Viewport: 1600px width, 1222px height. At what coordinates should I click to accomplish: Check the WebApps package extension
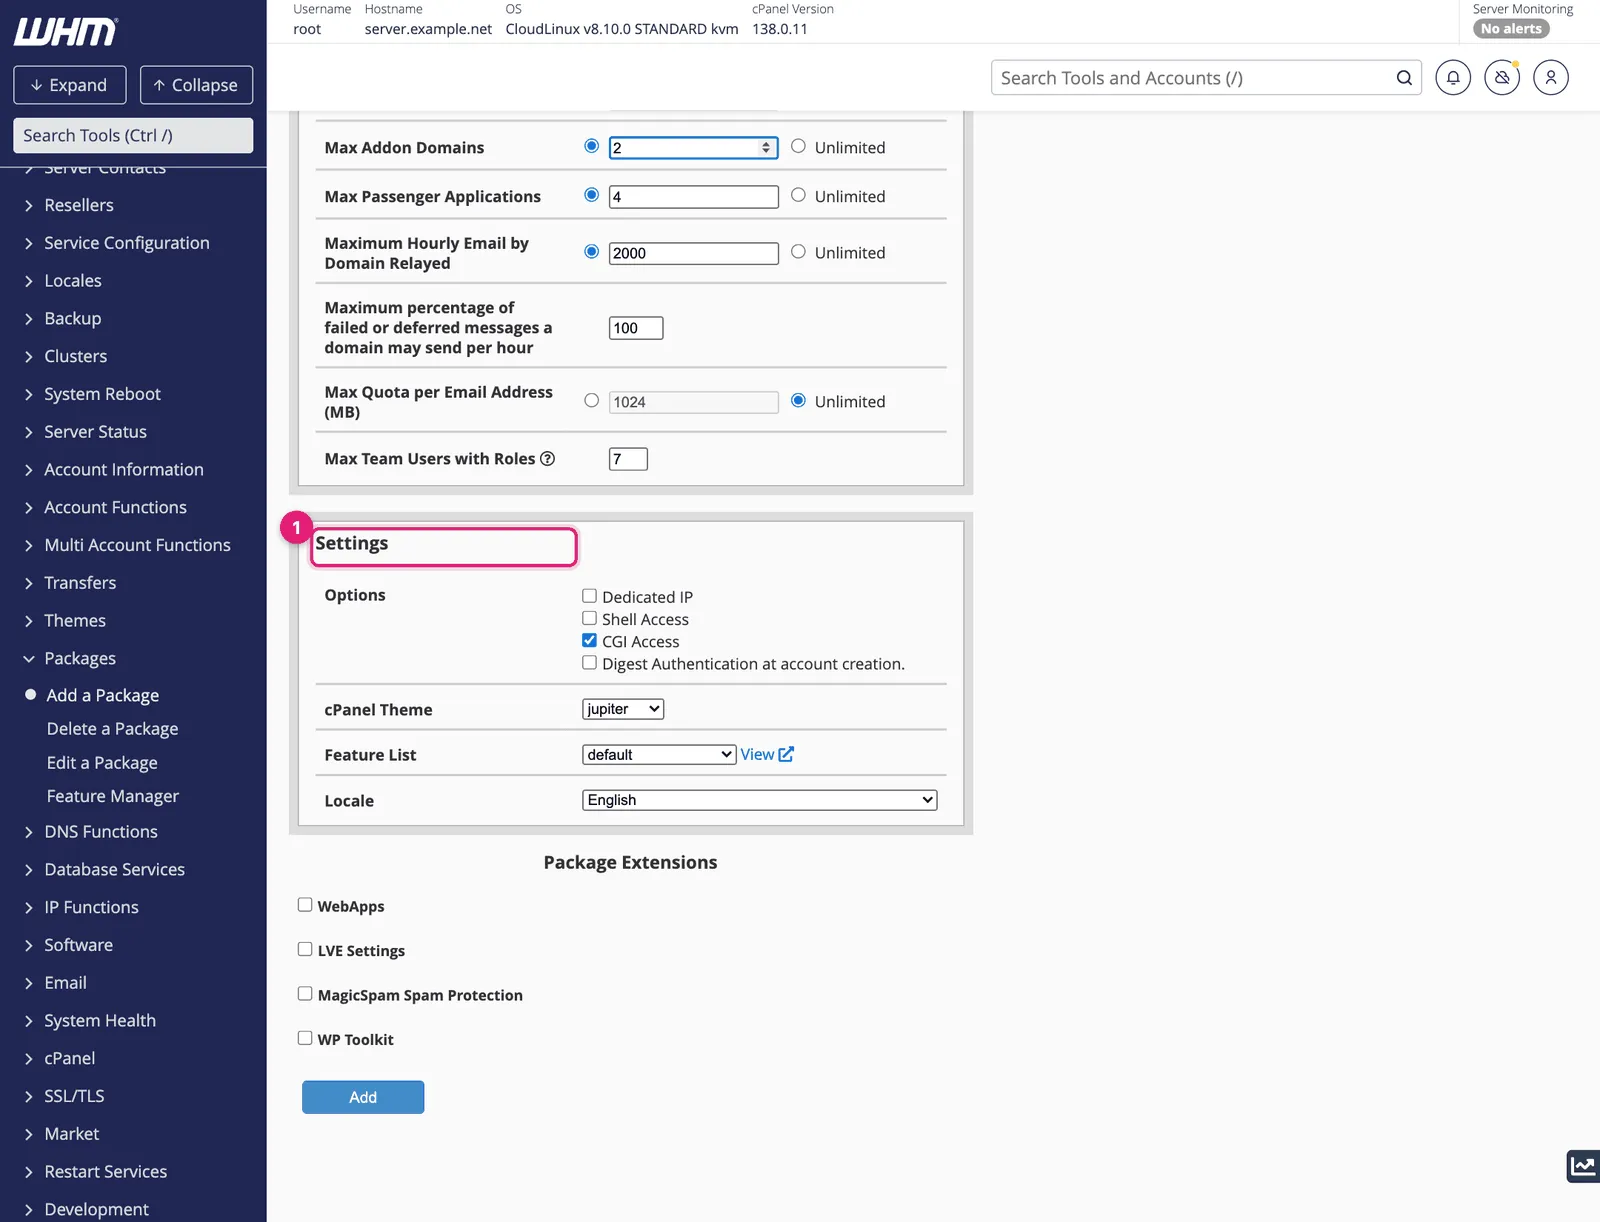tap(305, 904)
